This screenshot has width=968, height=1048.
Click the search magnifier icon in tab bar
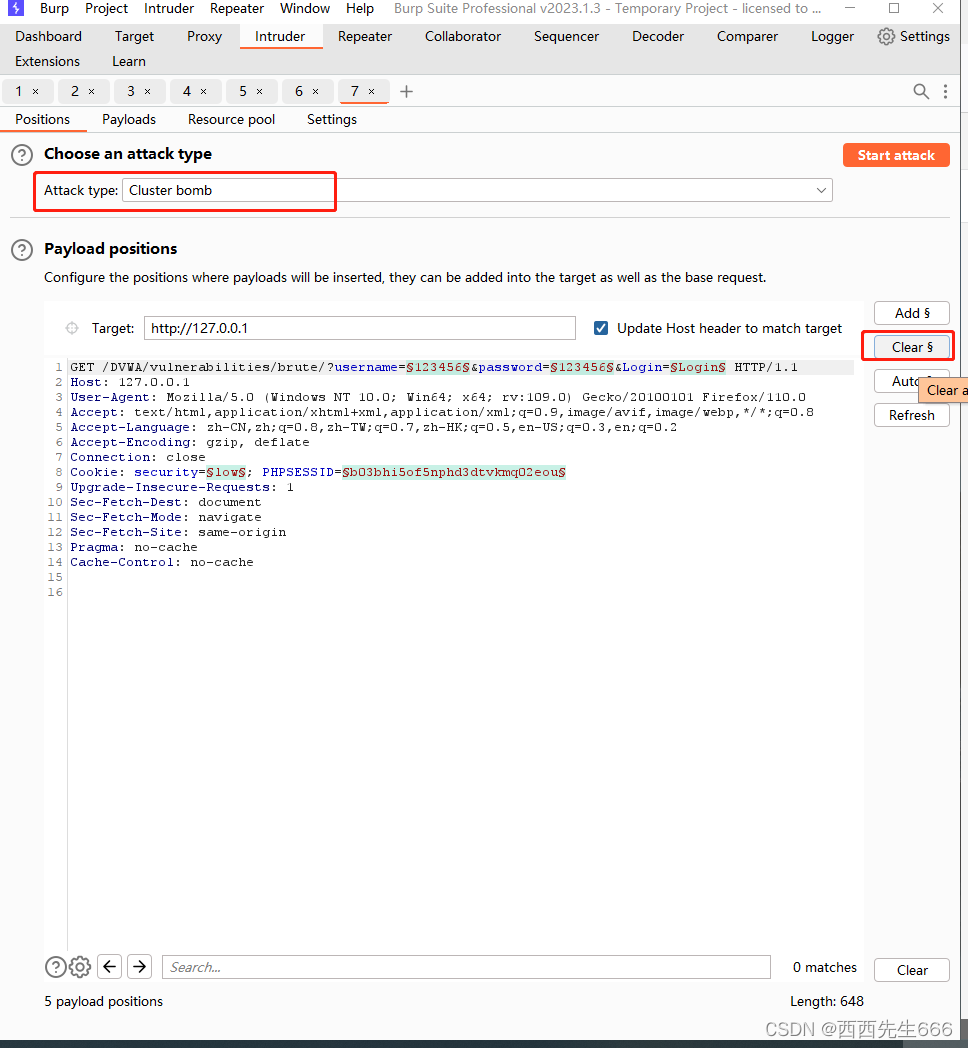click(921, 91)
